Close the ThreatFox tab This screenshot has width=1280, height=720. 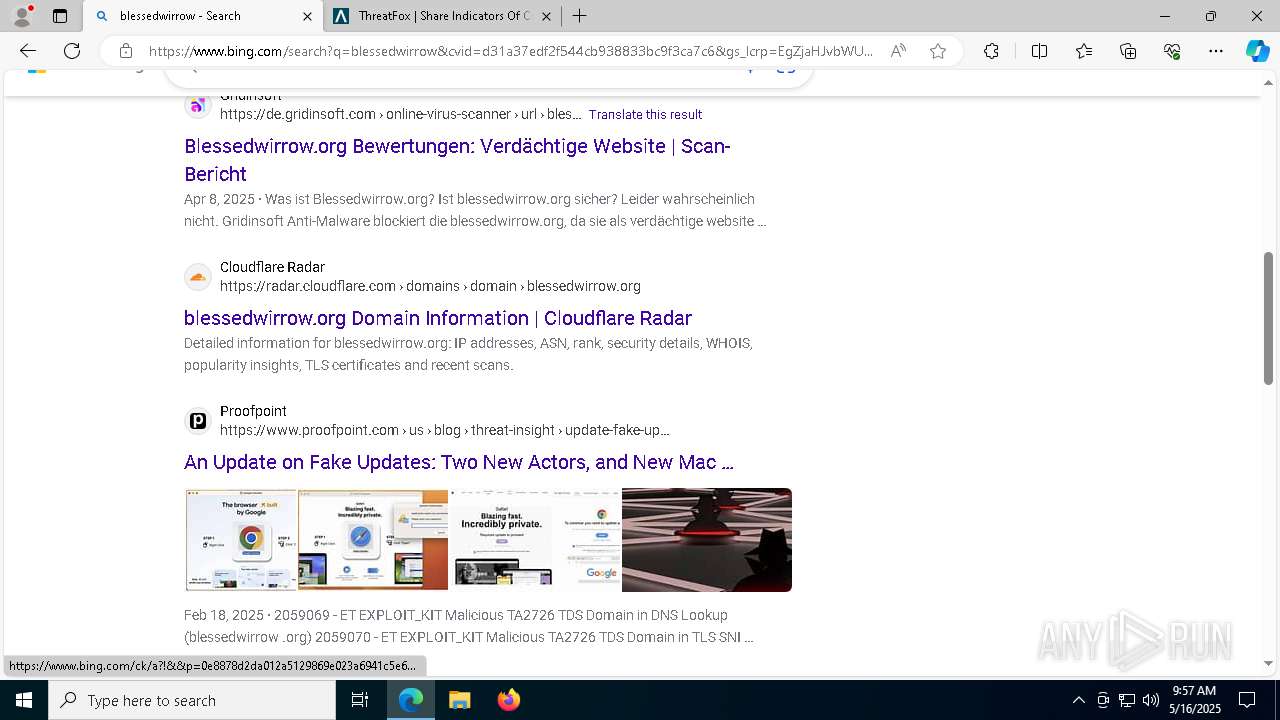click(546, 16)
